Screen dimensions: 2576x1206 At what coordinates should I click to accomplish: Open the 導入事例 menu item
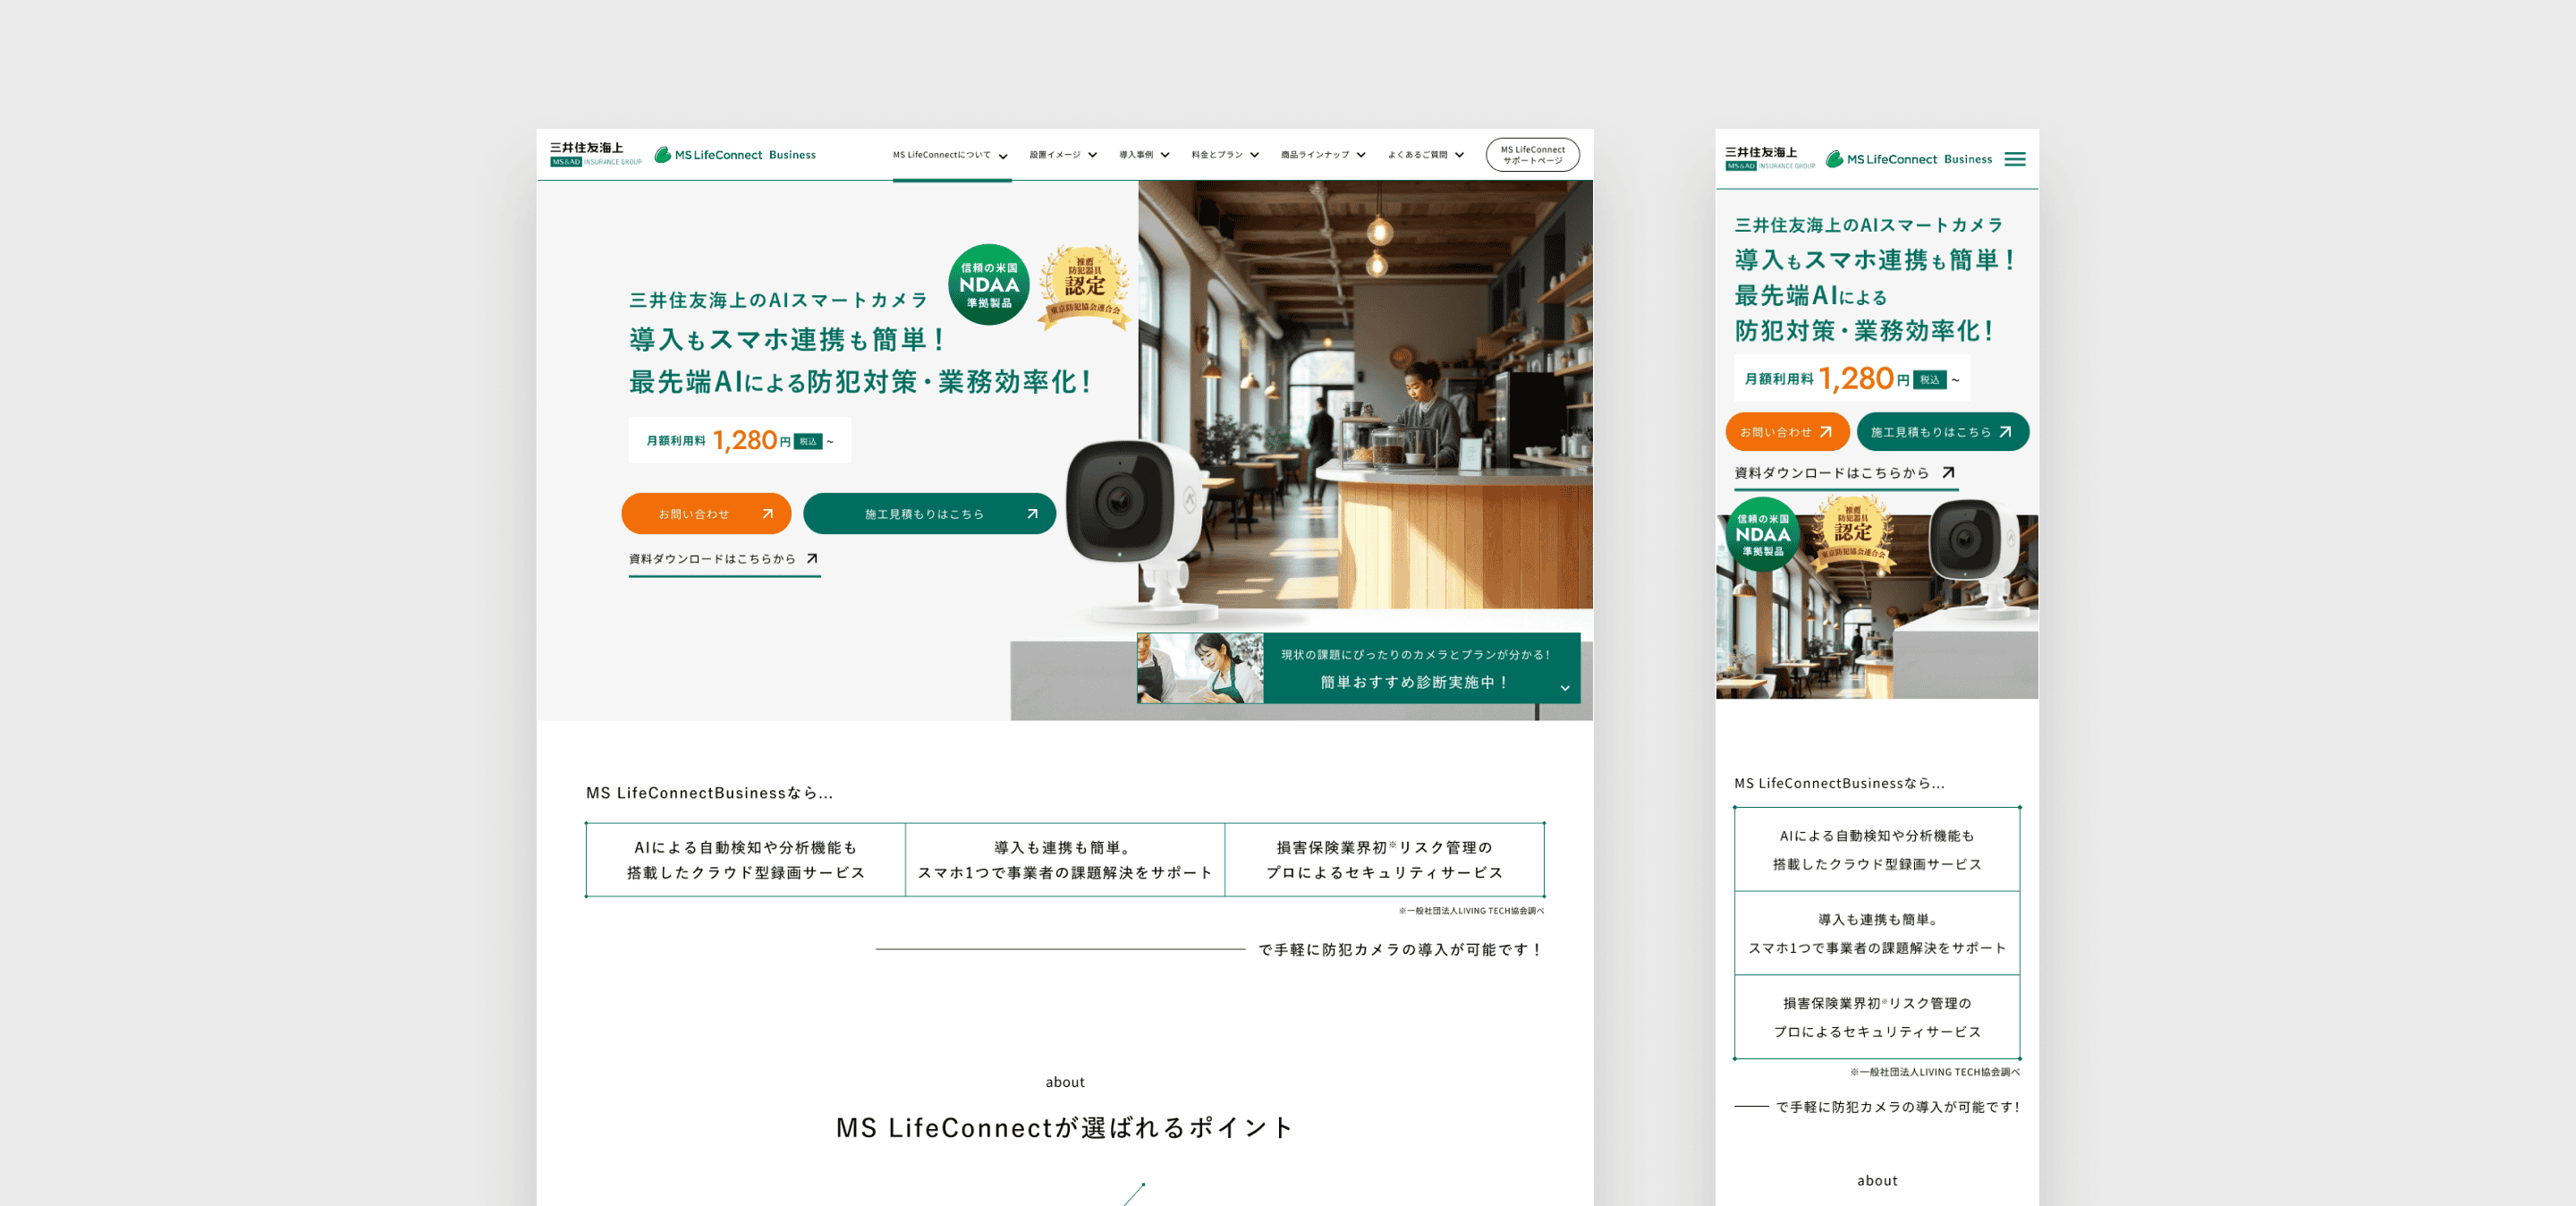[x=1143, y=155]
